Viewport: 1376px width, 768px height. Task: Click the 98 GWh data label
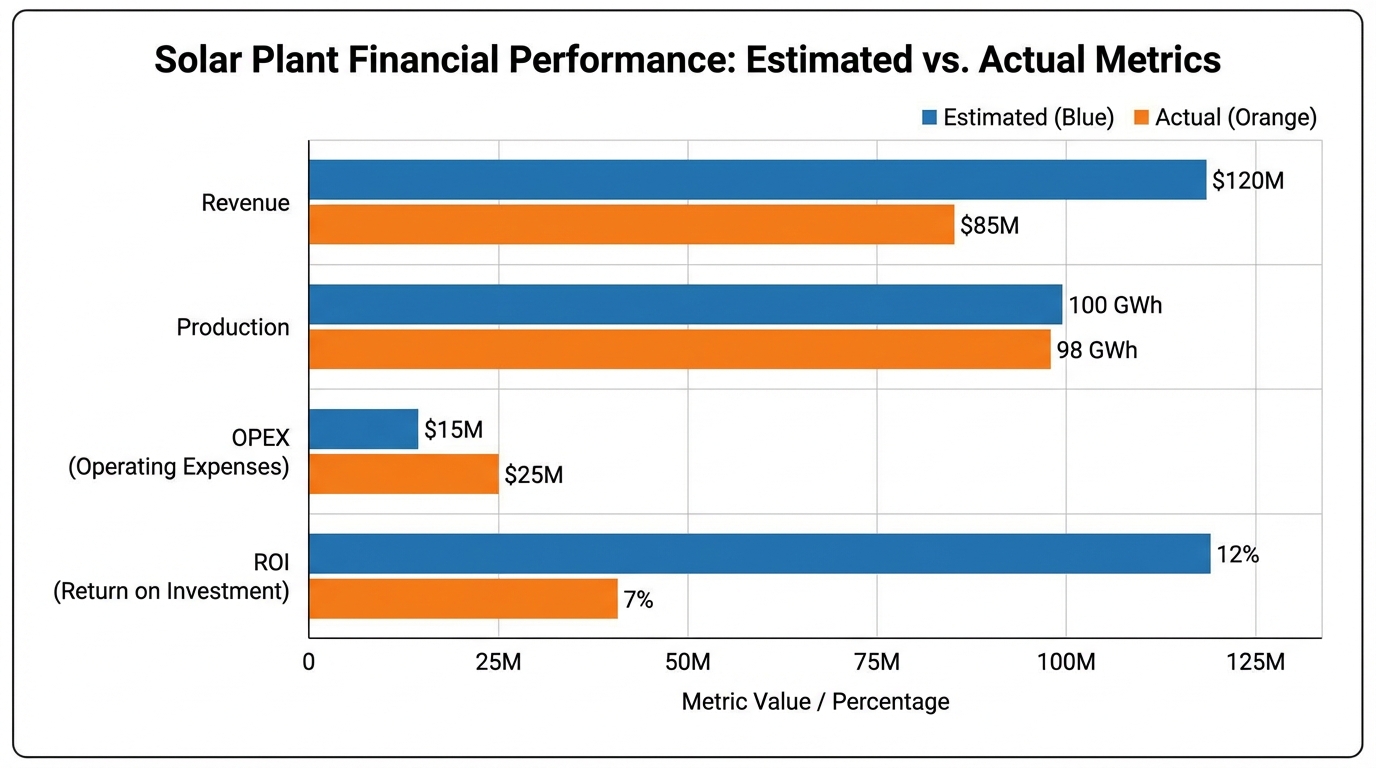pyautogui.click(x=1097, y=351)
